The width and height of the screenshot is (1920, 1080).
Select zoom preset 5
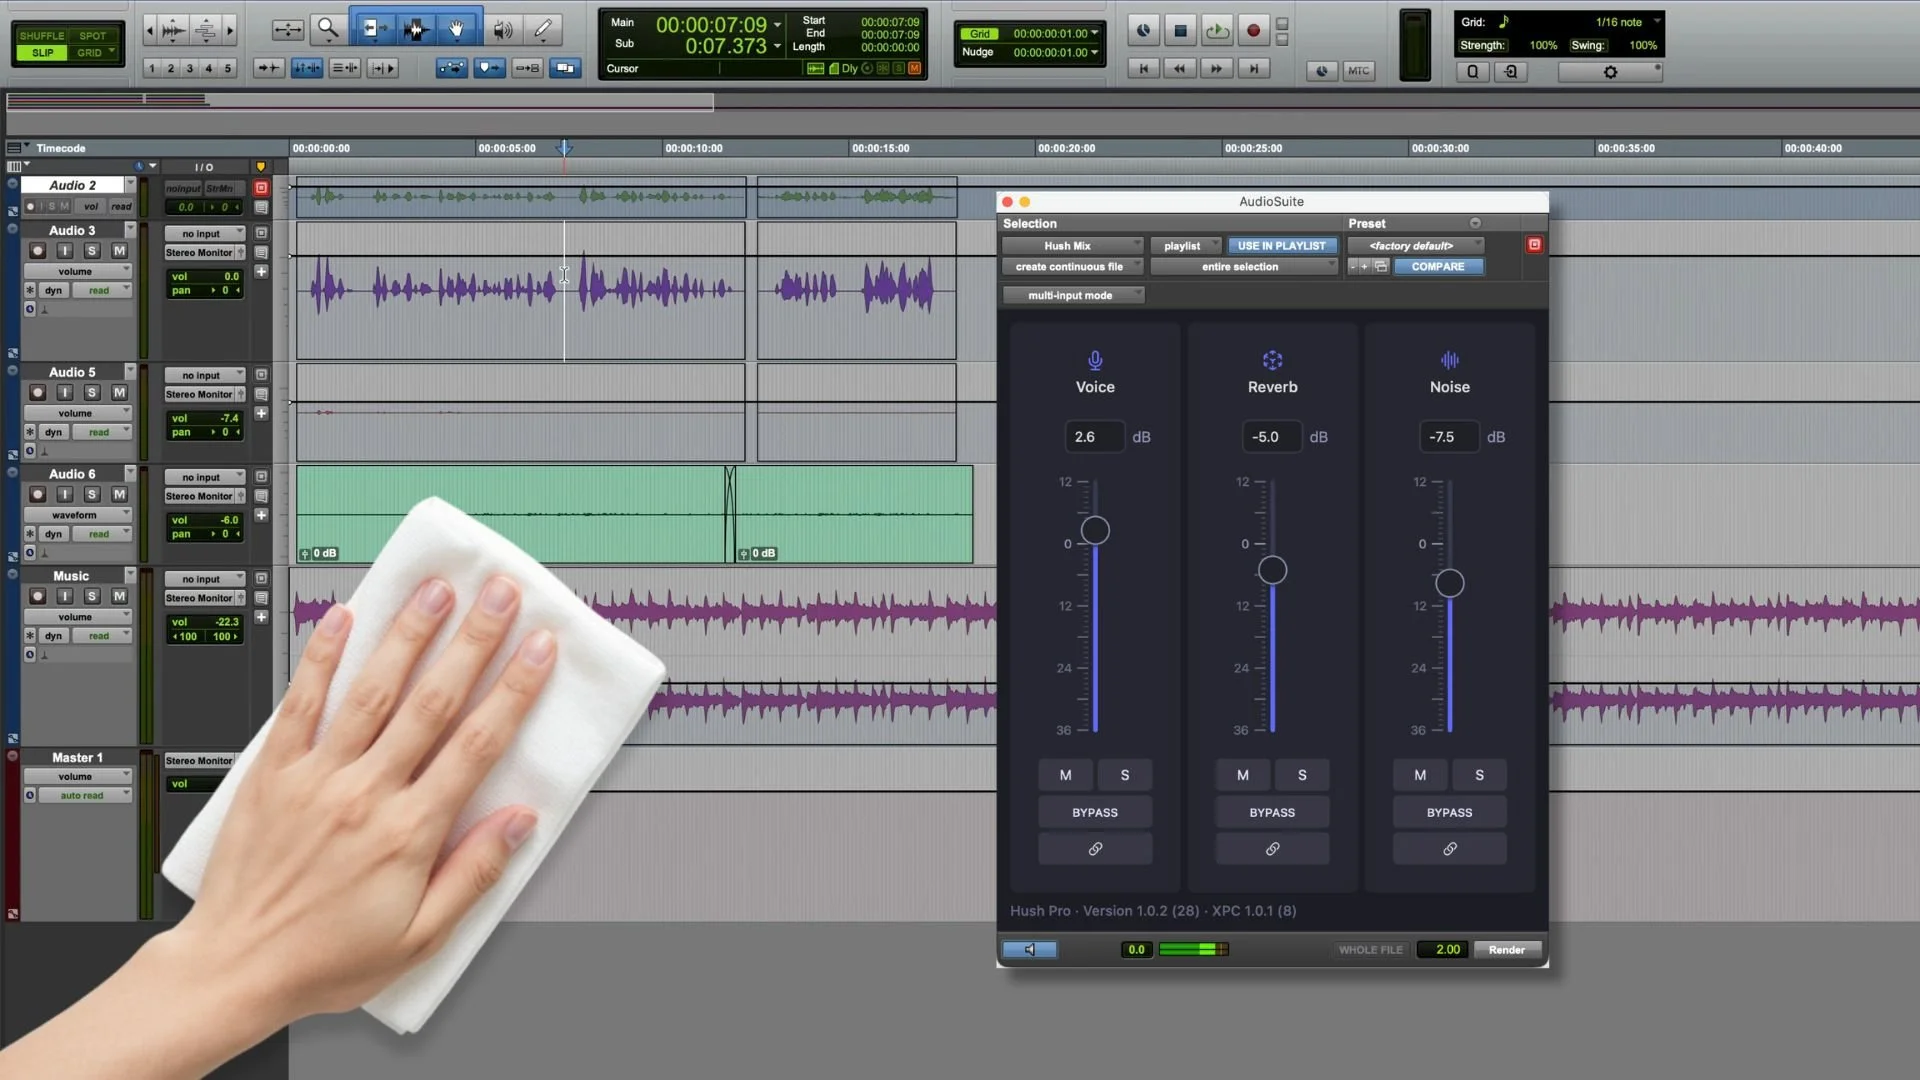coord(228,69)
